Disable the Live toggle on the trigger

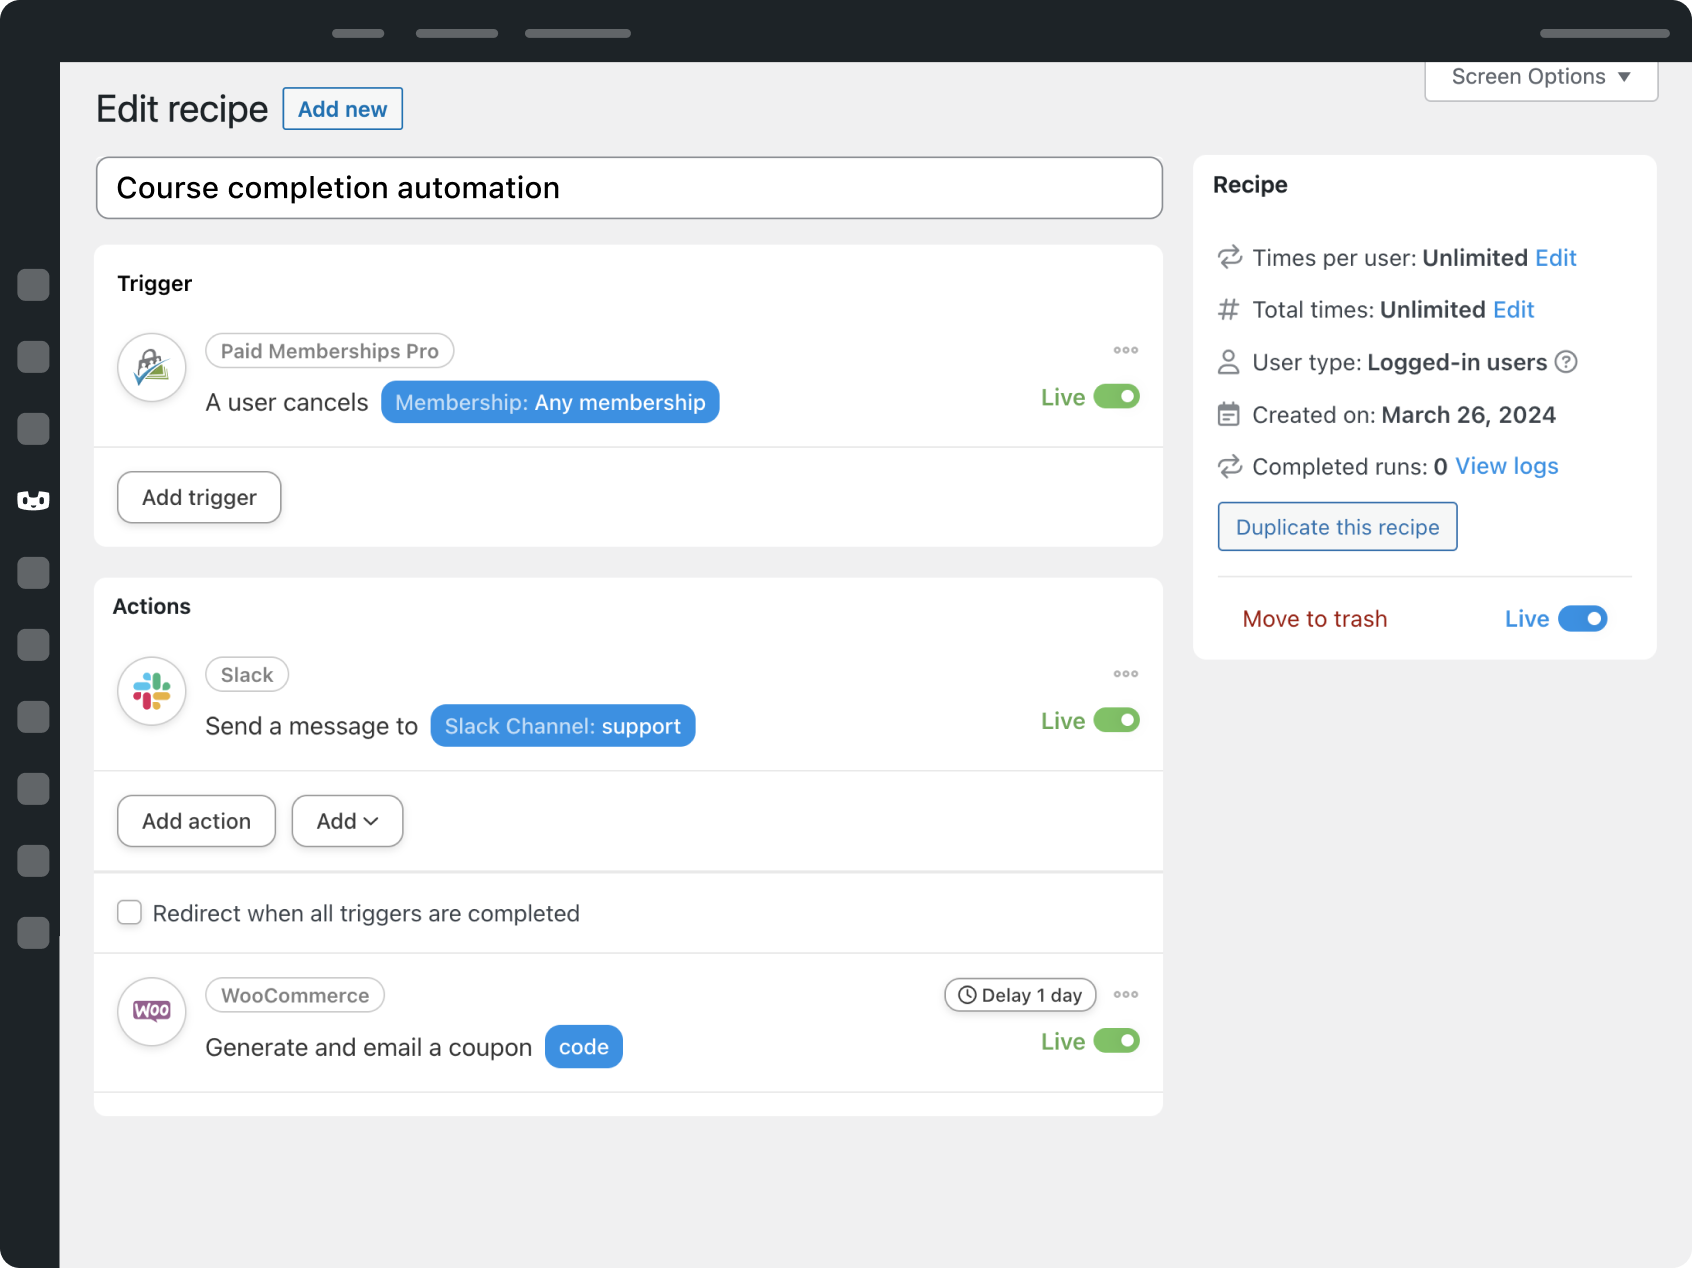click(x=1117, y=397)
